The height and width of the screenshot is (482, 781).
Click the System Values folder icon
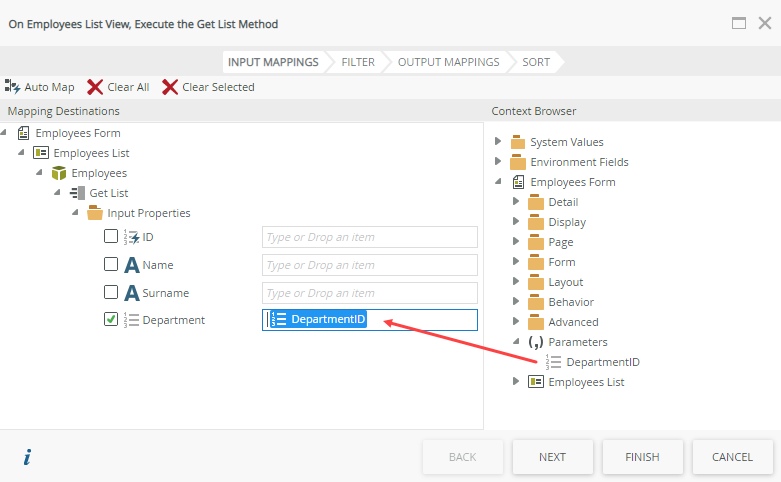pos(518,142)
